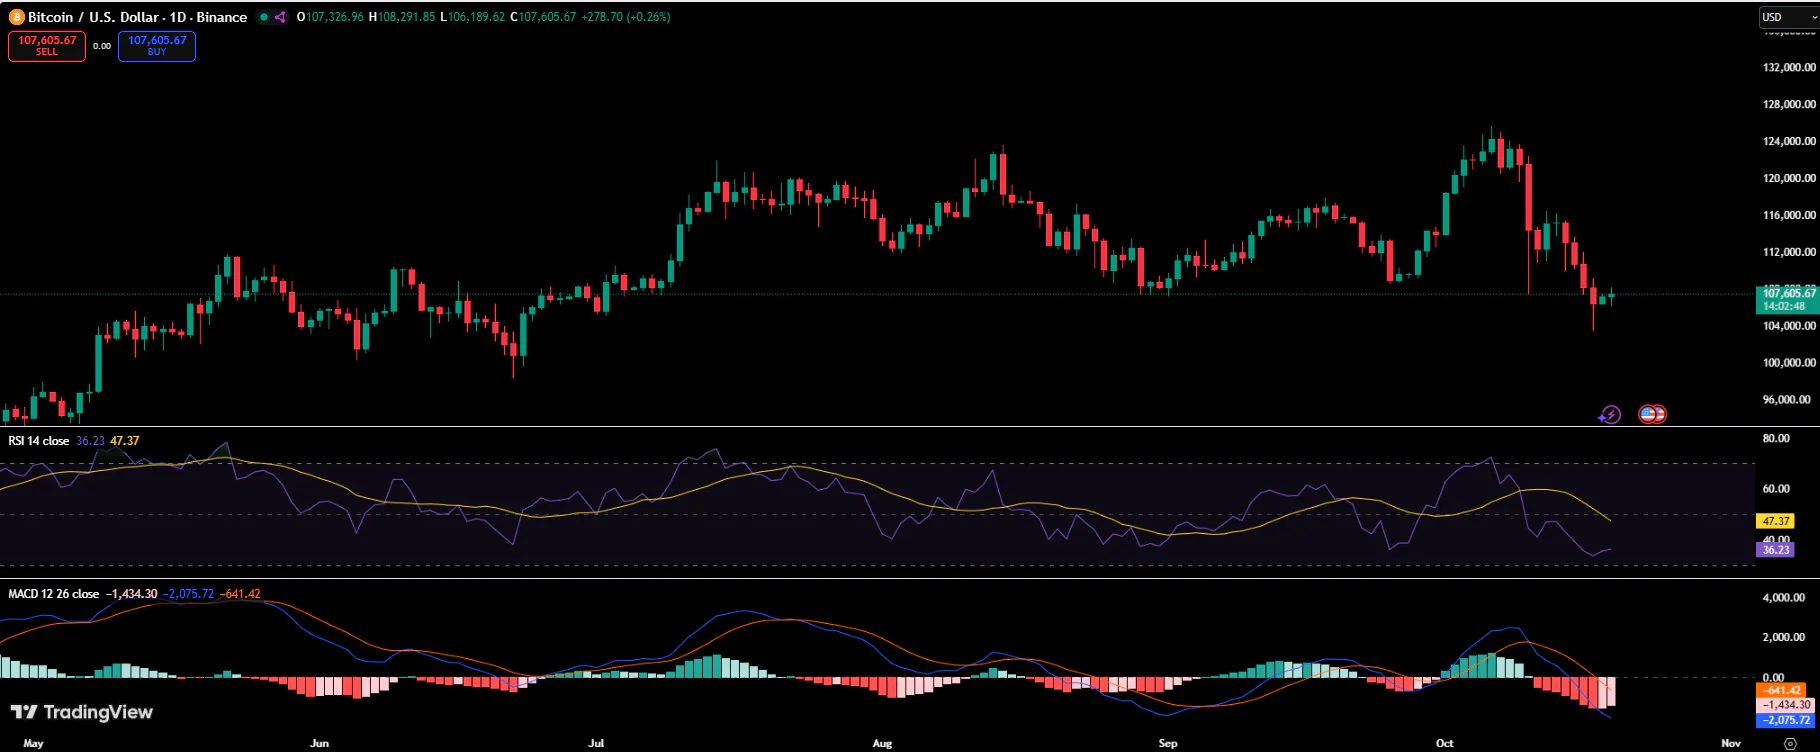Screen dimensions: 1820x752
Task: Click the BUY 107,605.67 button
Action: coord(157,46)
